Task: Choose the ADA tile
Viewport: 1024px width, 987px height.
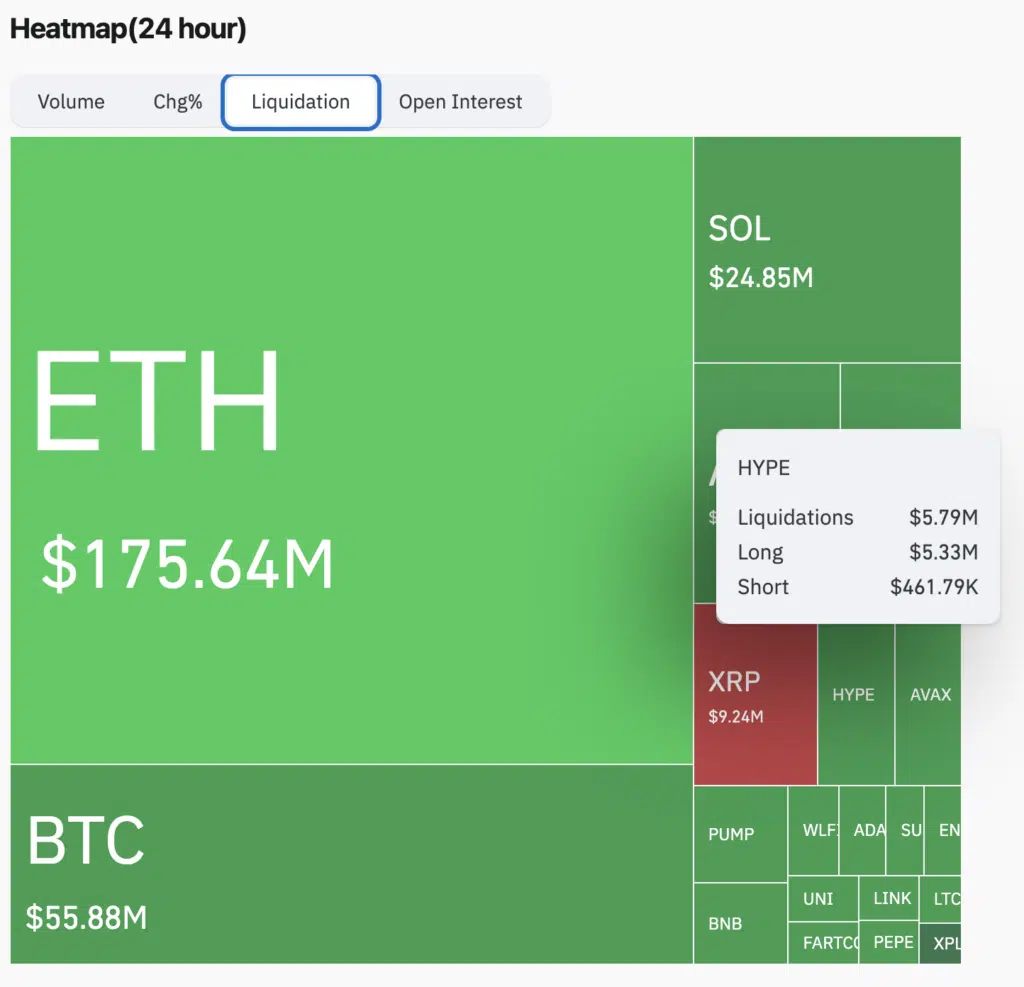Action: coord(862,830)
